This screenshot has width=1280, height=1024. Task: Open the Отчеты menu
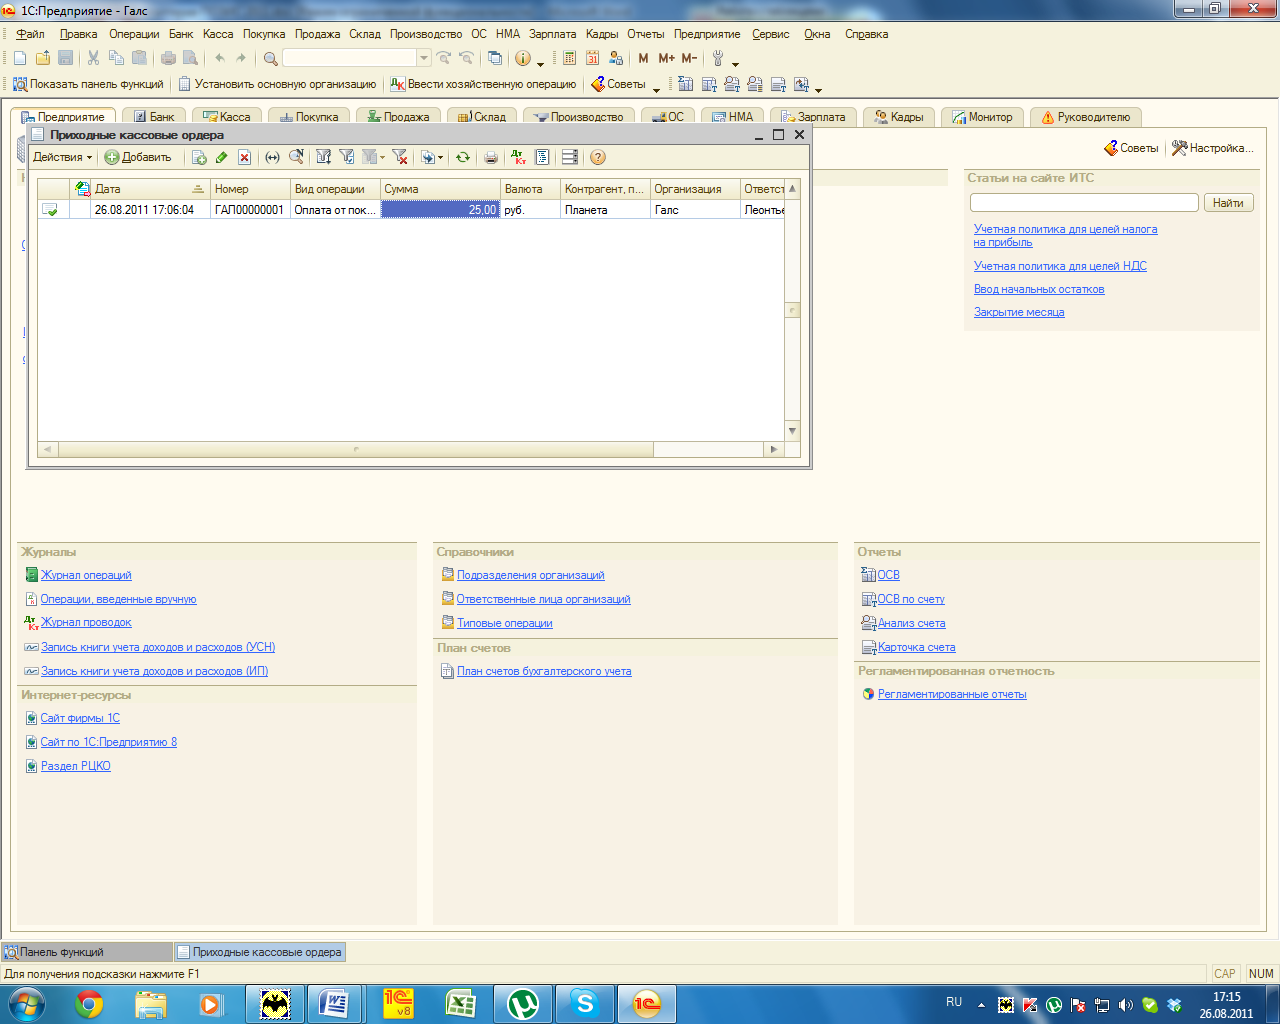tap(646, 34)
